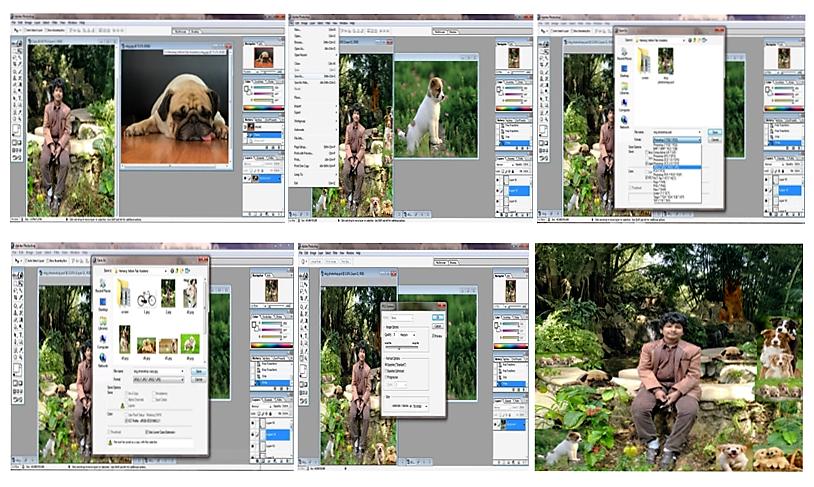Open the Format dropdown in thumbnail Save As dialog
This screenshot has width=814, height=487.
[x=159, y=380]
